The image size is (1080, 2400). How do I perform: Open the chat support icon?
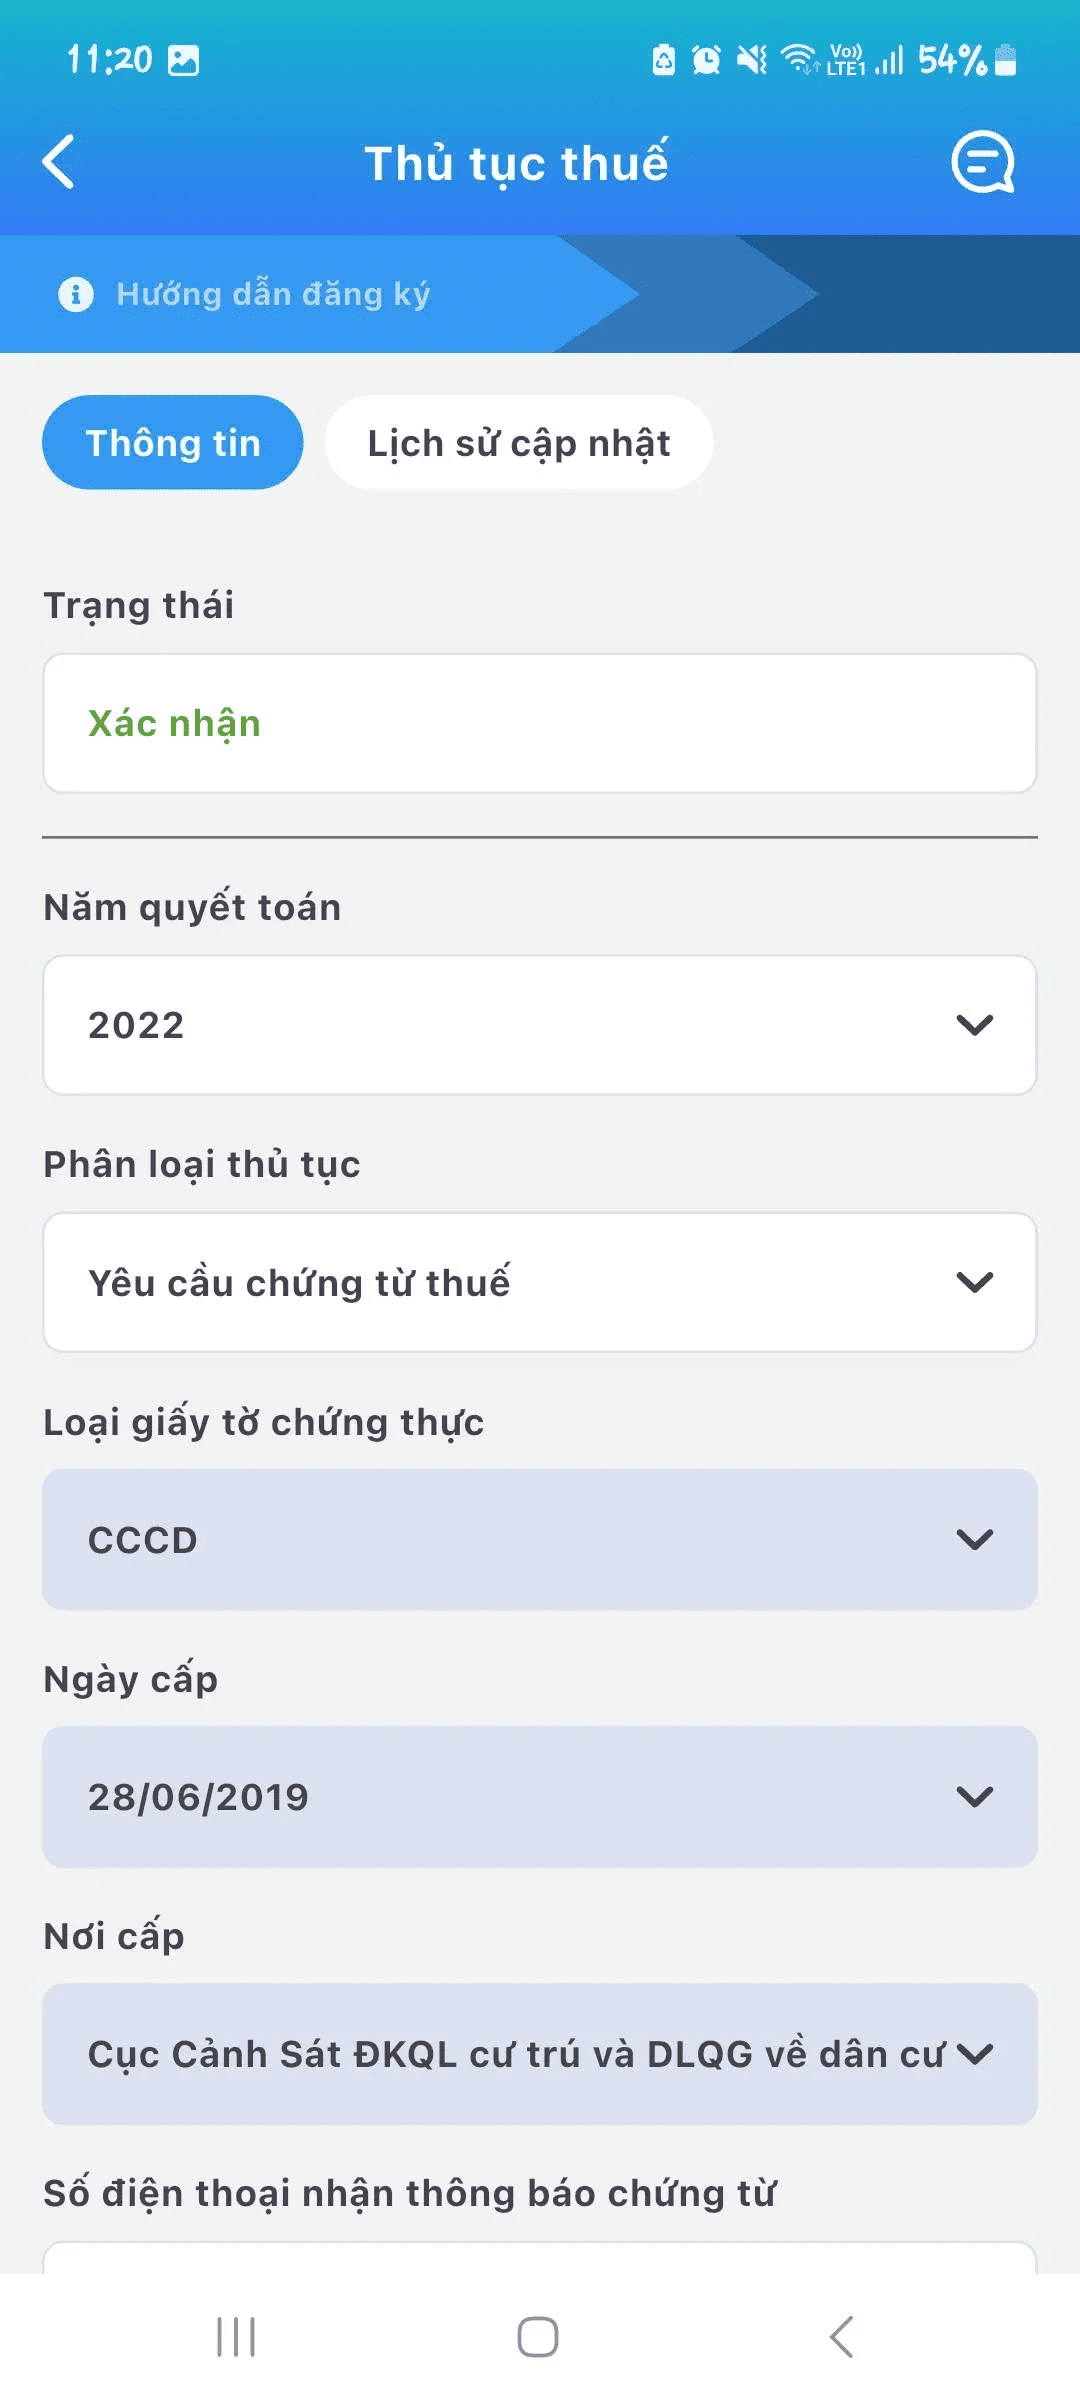pos(982,162)
